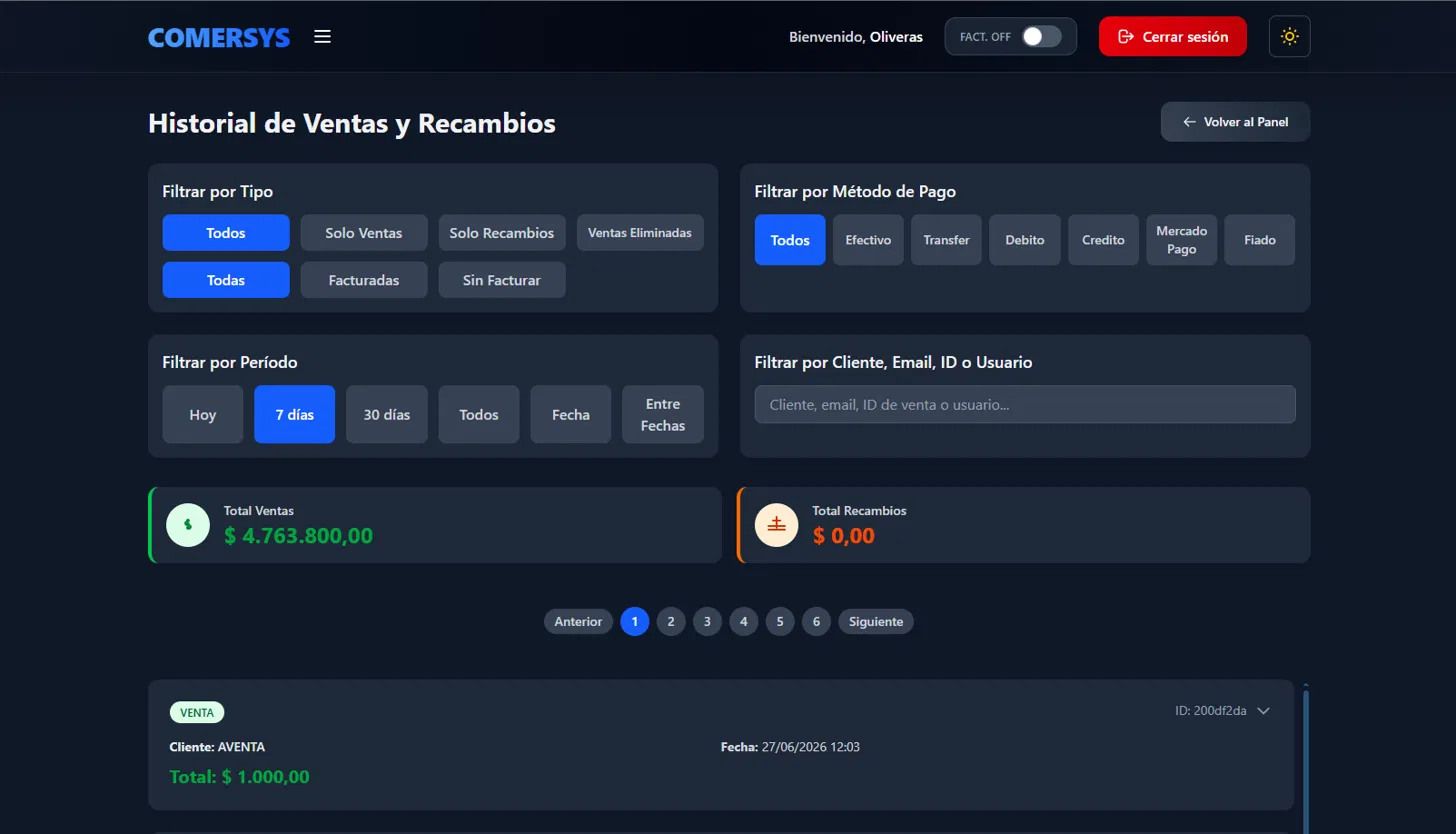Image resolution: width=1456 pixels, height=834 pixels.
Task: Filter by Solo Ventas
Action: point(364,233)
